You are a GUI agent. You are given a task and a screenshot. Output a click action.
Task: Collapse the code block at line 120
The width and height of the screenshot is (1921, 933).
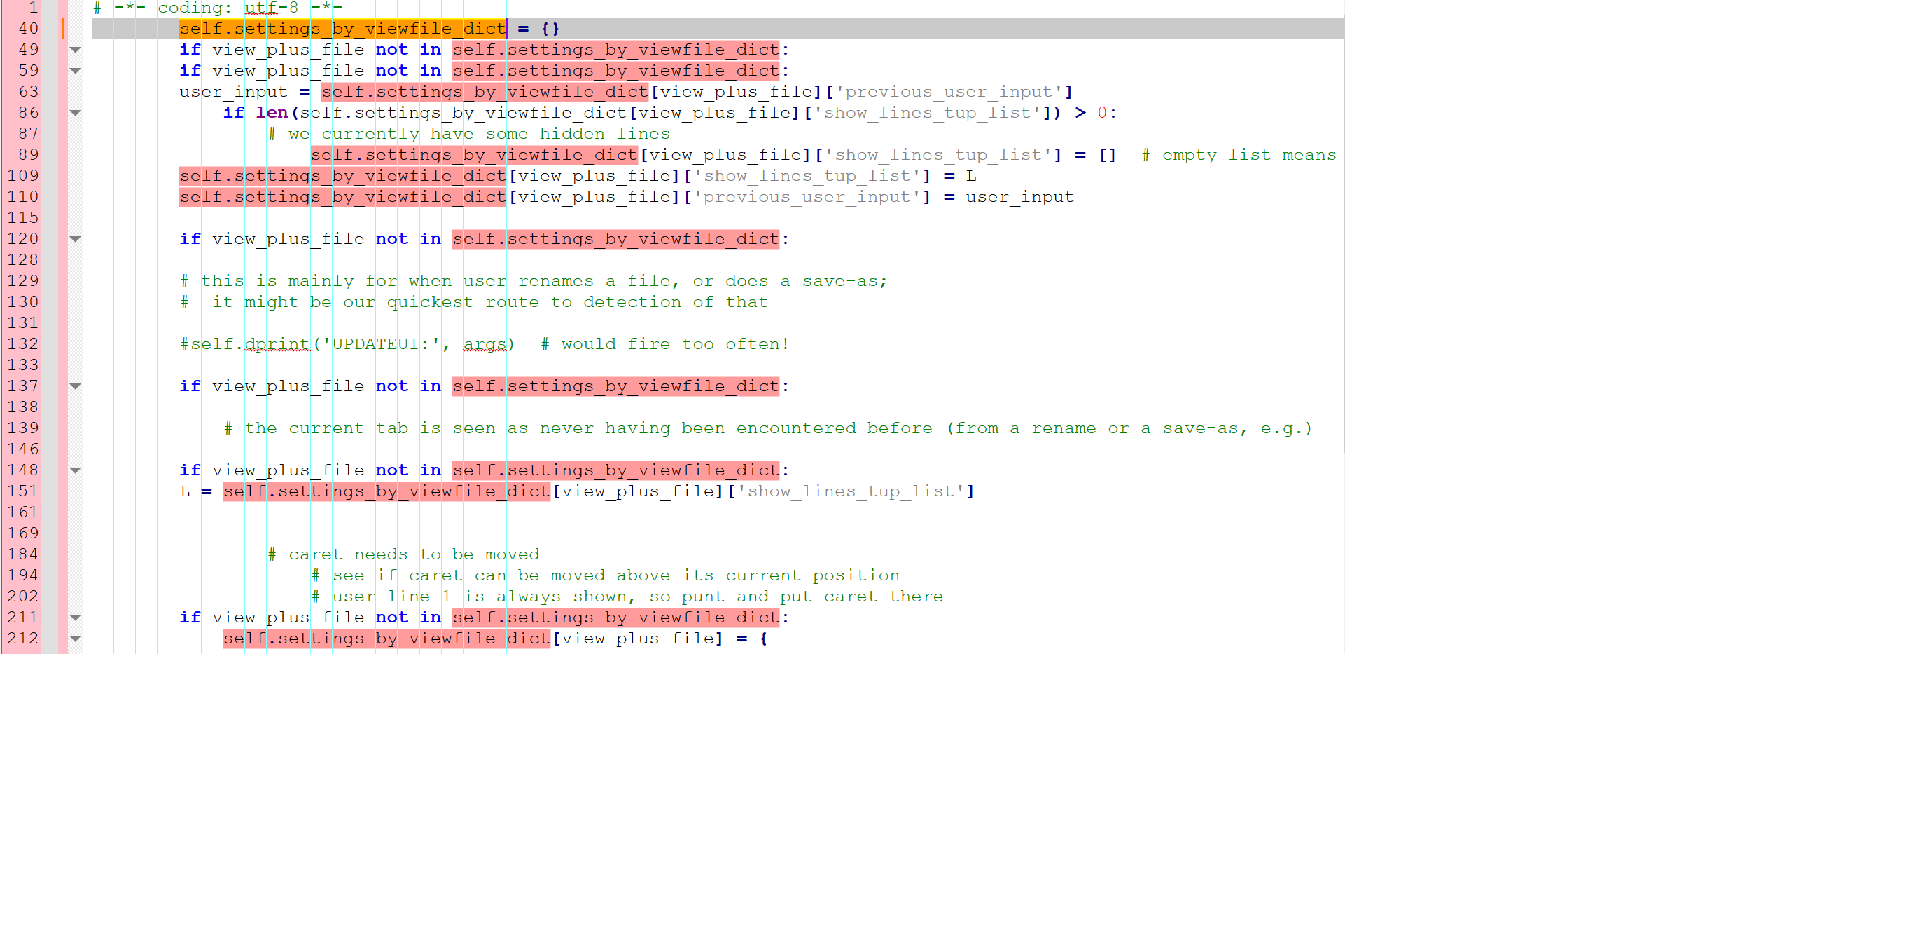point(75,239)
